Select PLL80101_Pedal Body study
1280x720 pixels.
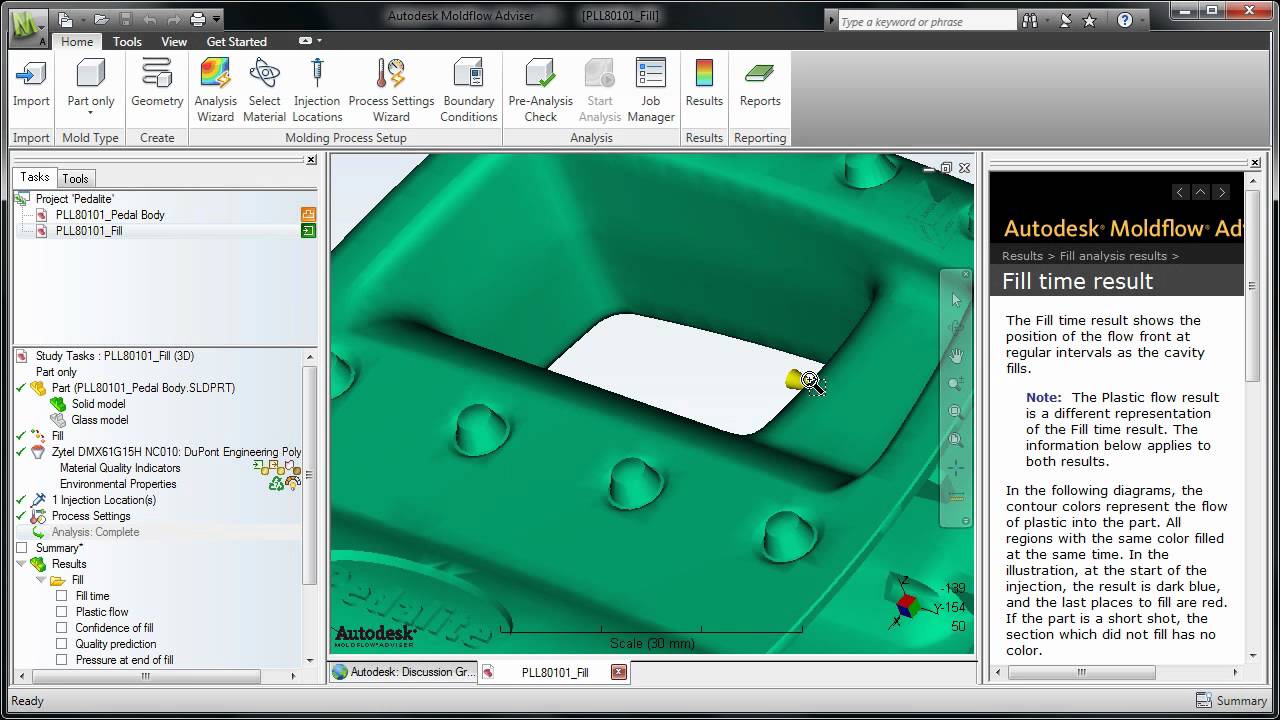[110, 215]
